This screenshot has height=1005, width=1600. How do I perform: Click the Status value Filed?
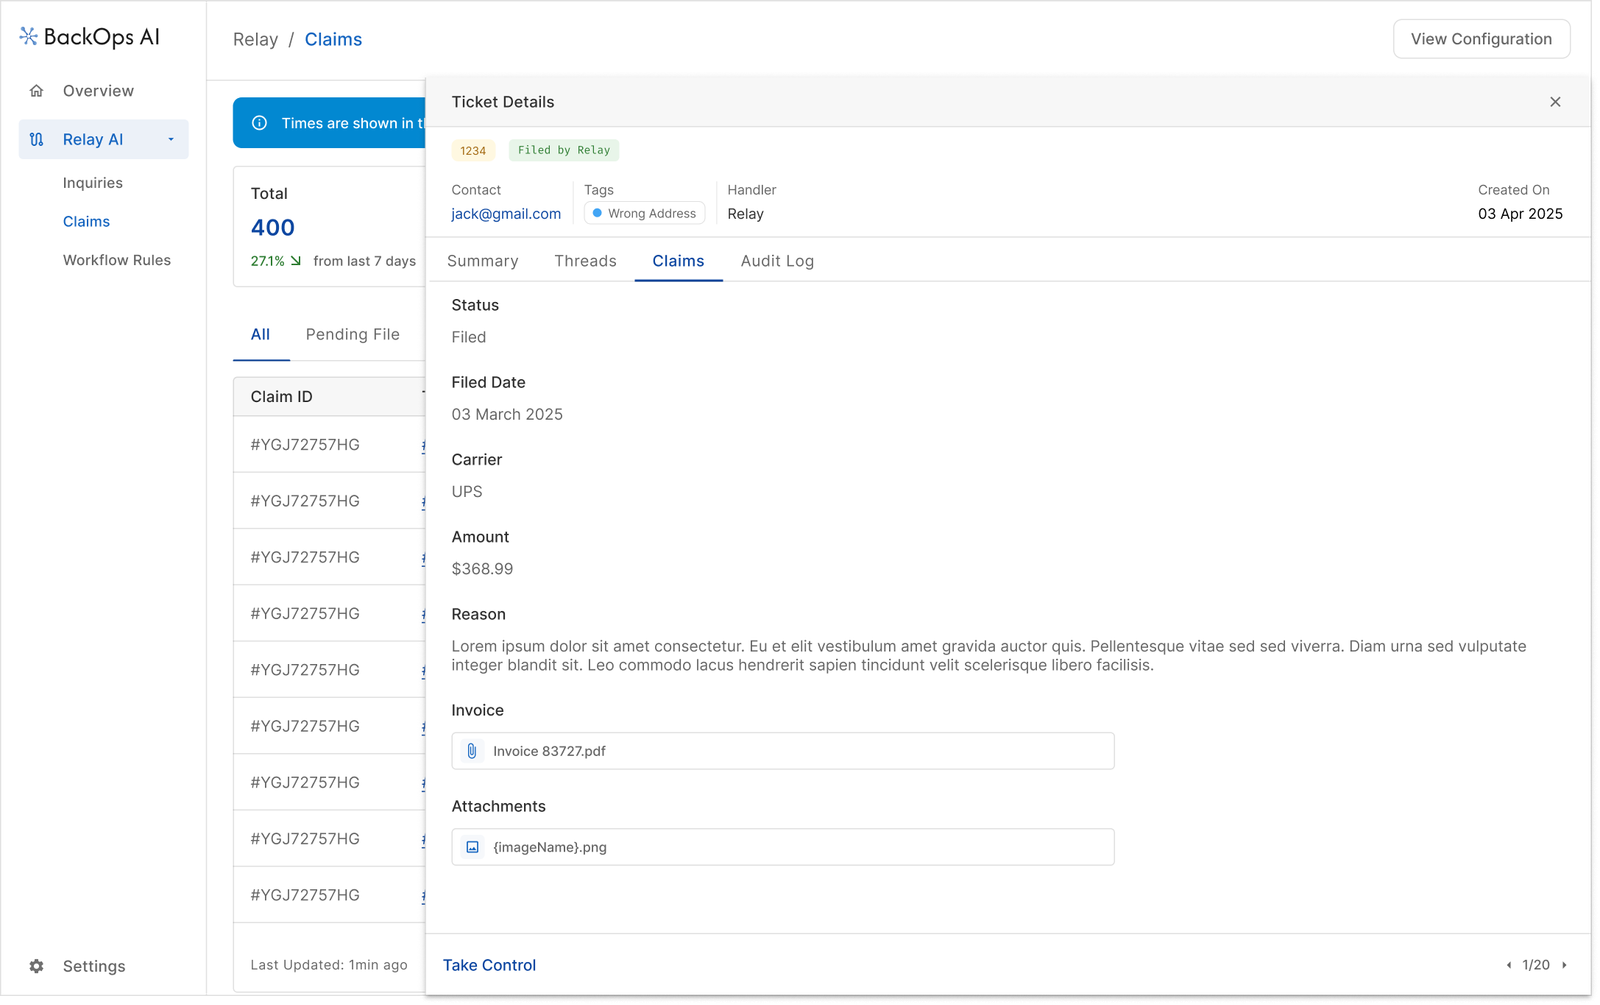pos(469,337)
